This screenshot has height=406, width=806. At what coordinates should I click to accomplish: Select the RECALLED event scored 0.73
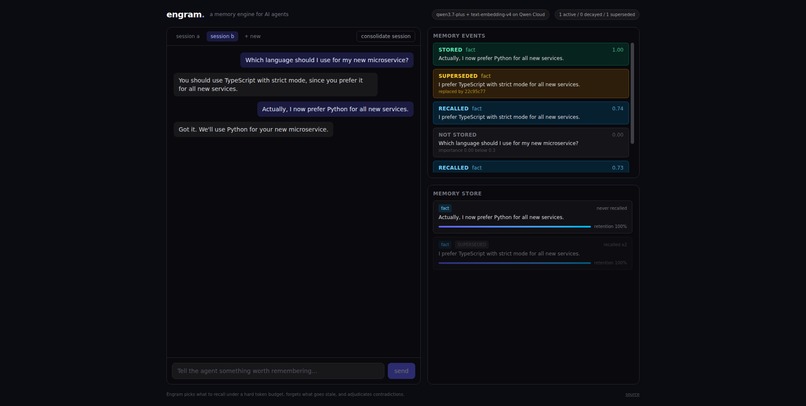[531, 167]
